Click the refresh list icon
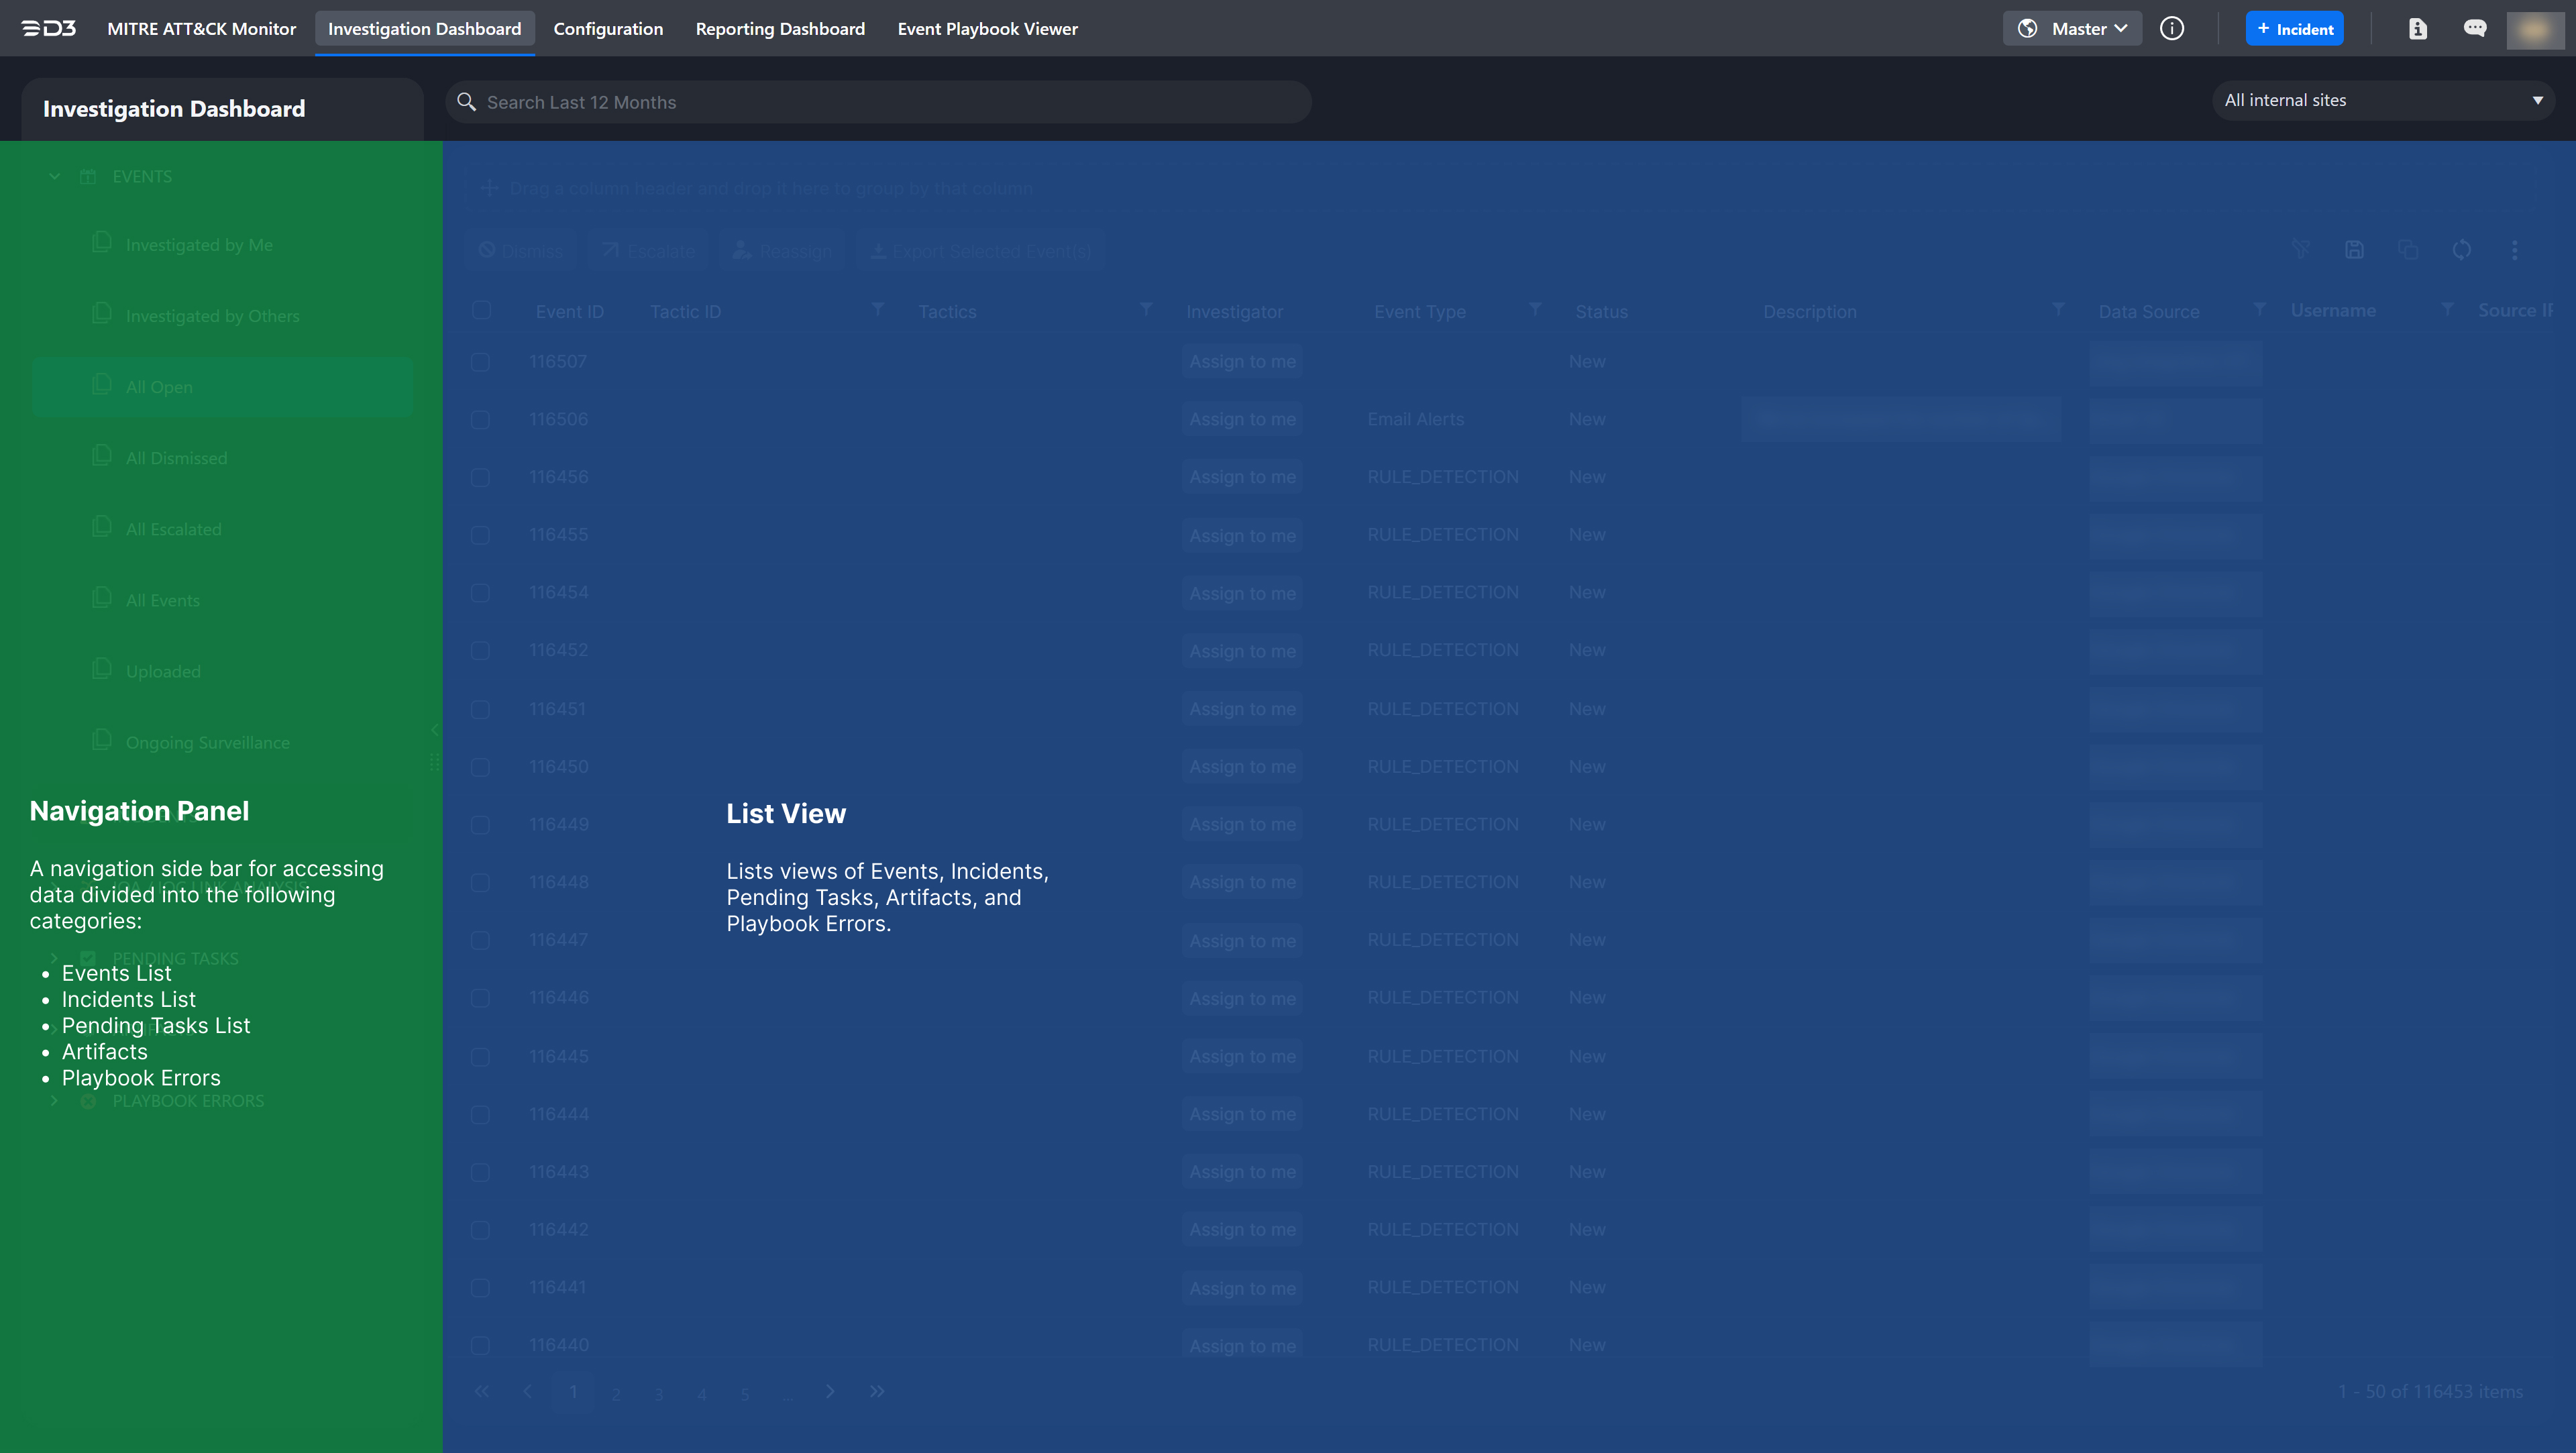The height and width of the screenshot is (1453, 2576). [2461, 250]
